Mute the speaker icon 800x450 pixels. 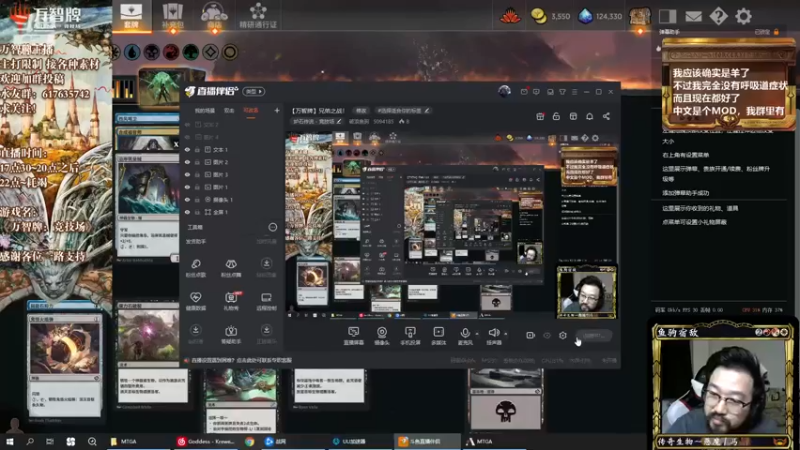pos(493,333)
